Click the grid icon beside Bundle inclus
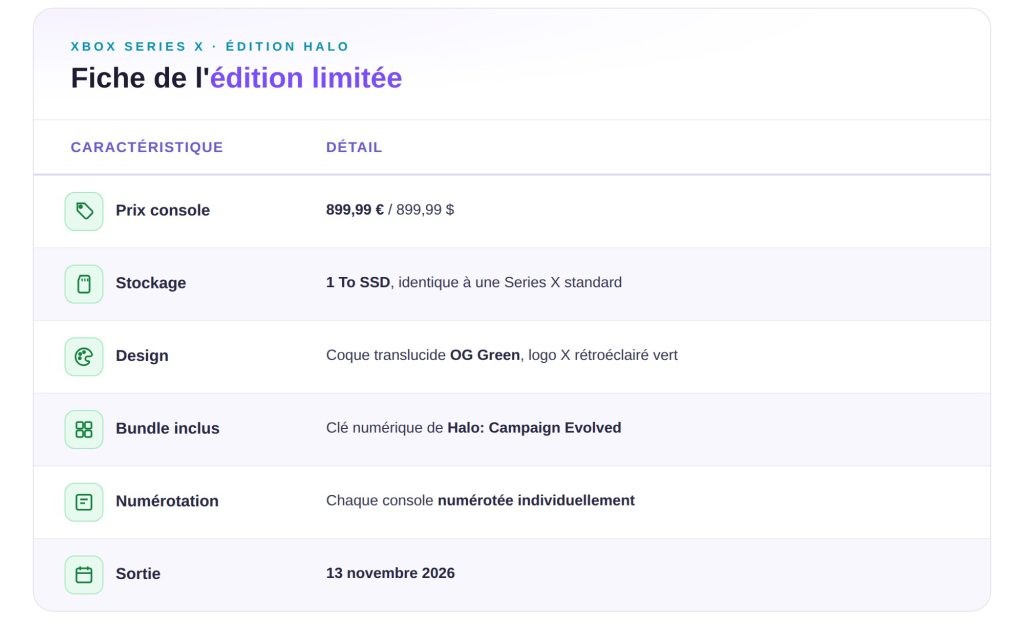The width and height of the screenshot is (1024, 621). 84,429
